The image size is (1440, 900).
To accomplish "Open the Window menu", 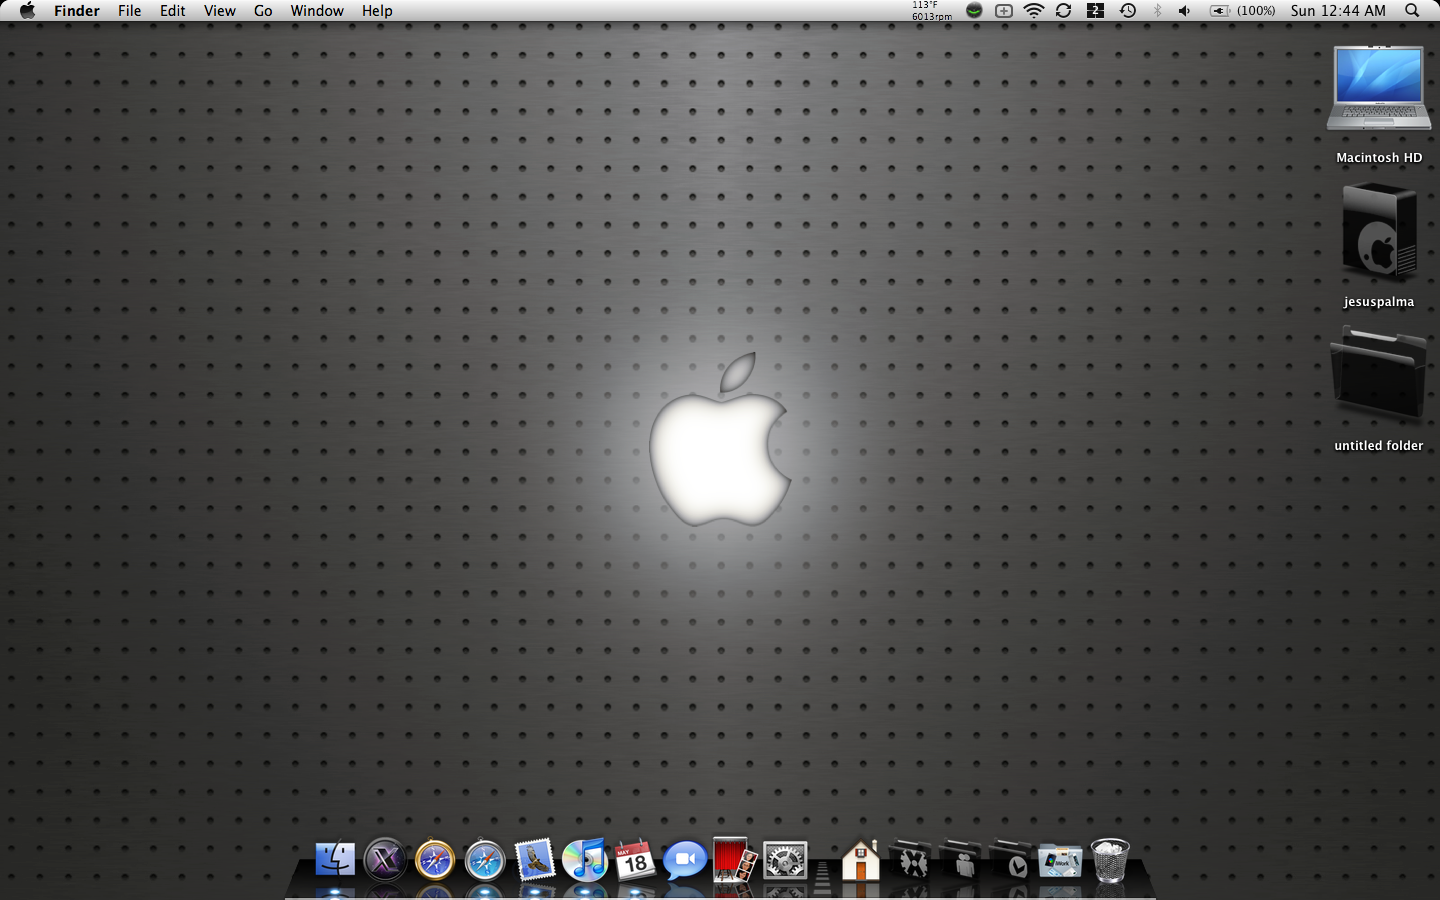I will click(317, 11).
